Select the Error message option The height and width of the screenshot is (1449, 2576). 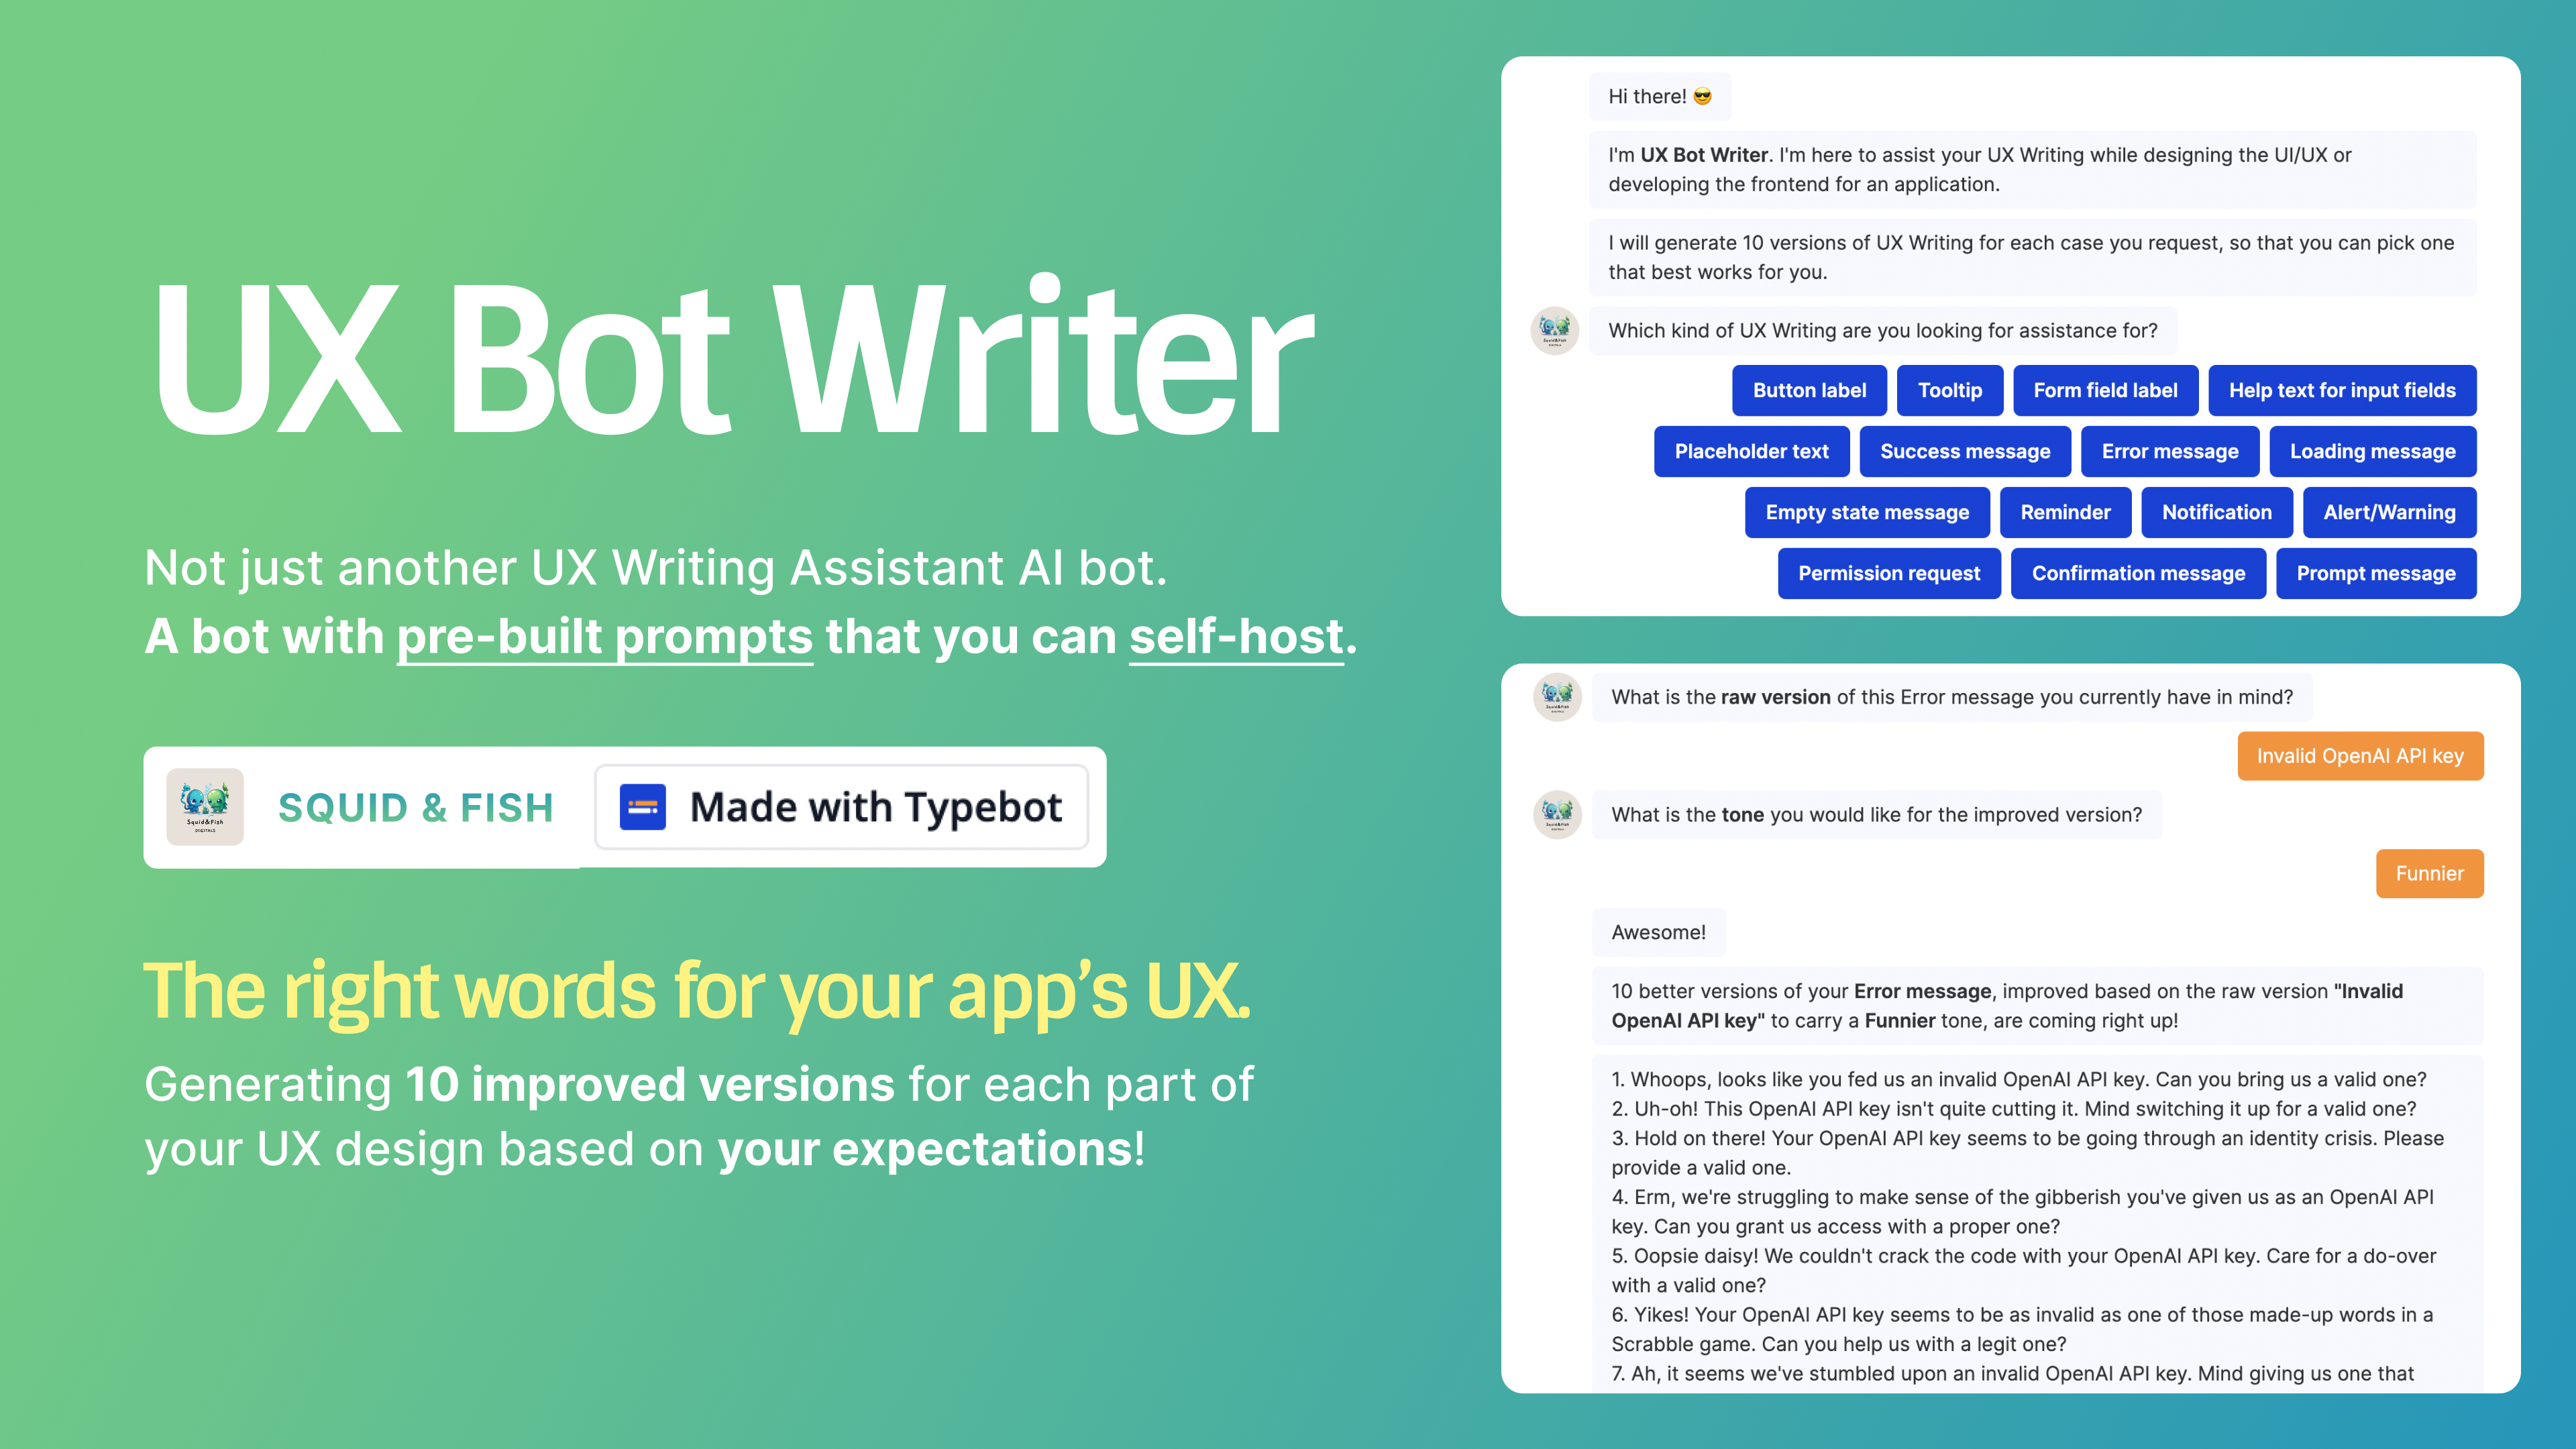(x=2169, y=451)
